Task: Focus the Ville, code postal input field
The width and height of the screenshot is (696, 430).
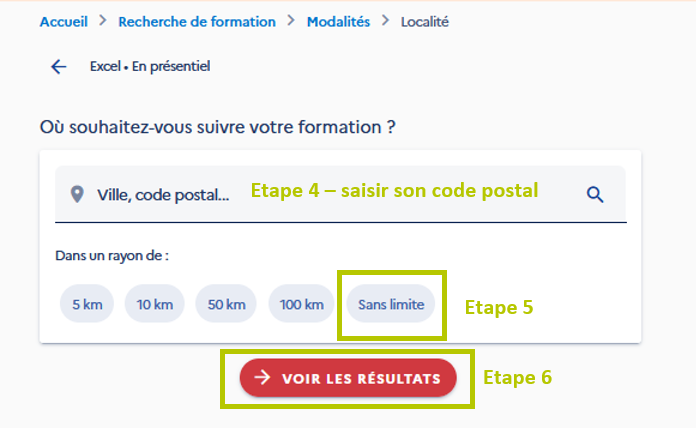Action: click(340, 194)
